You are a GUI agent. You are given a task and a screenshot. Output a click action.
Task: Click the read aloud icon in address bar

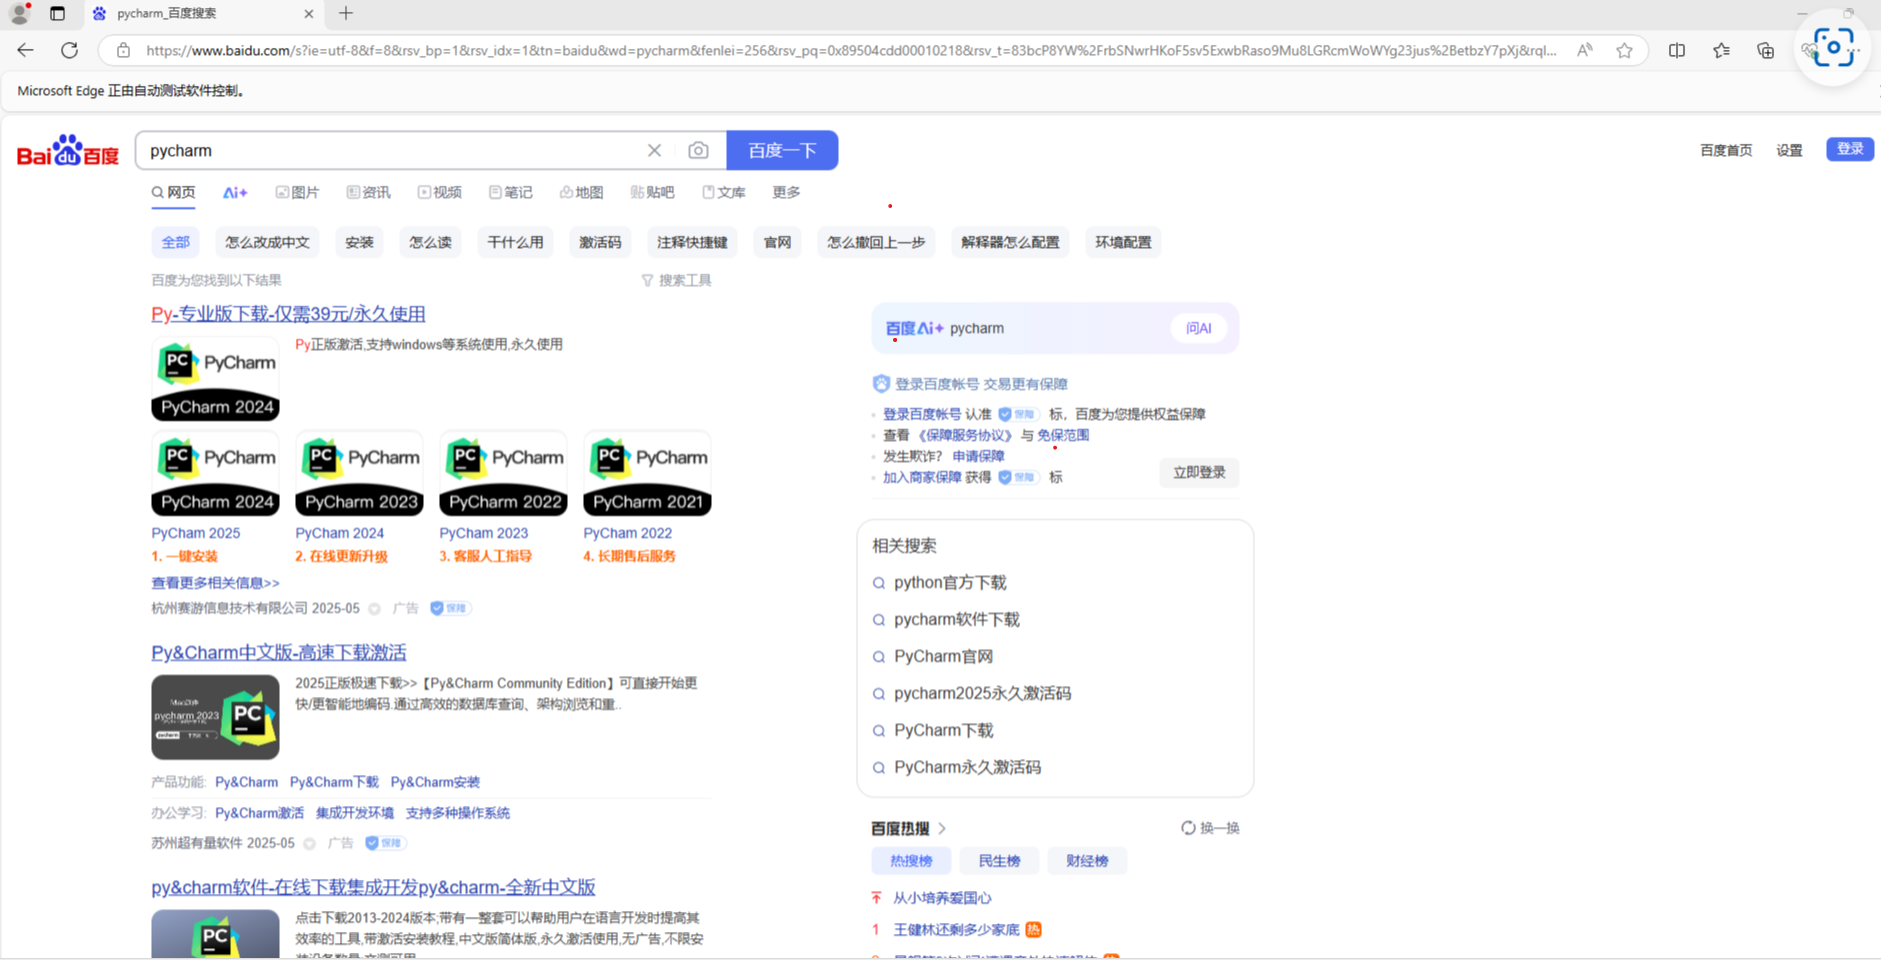tap(1585, 50)
